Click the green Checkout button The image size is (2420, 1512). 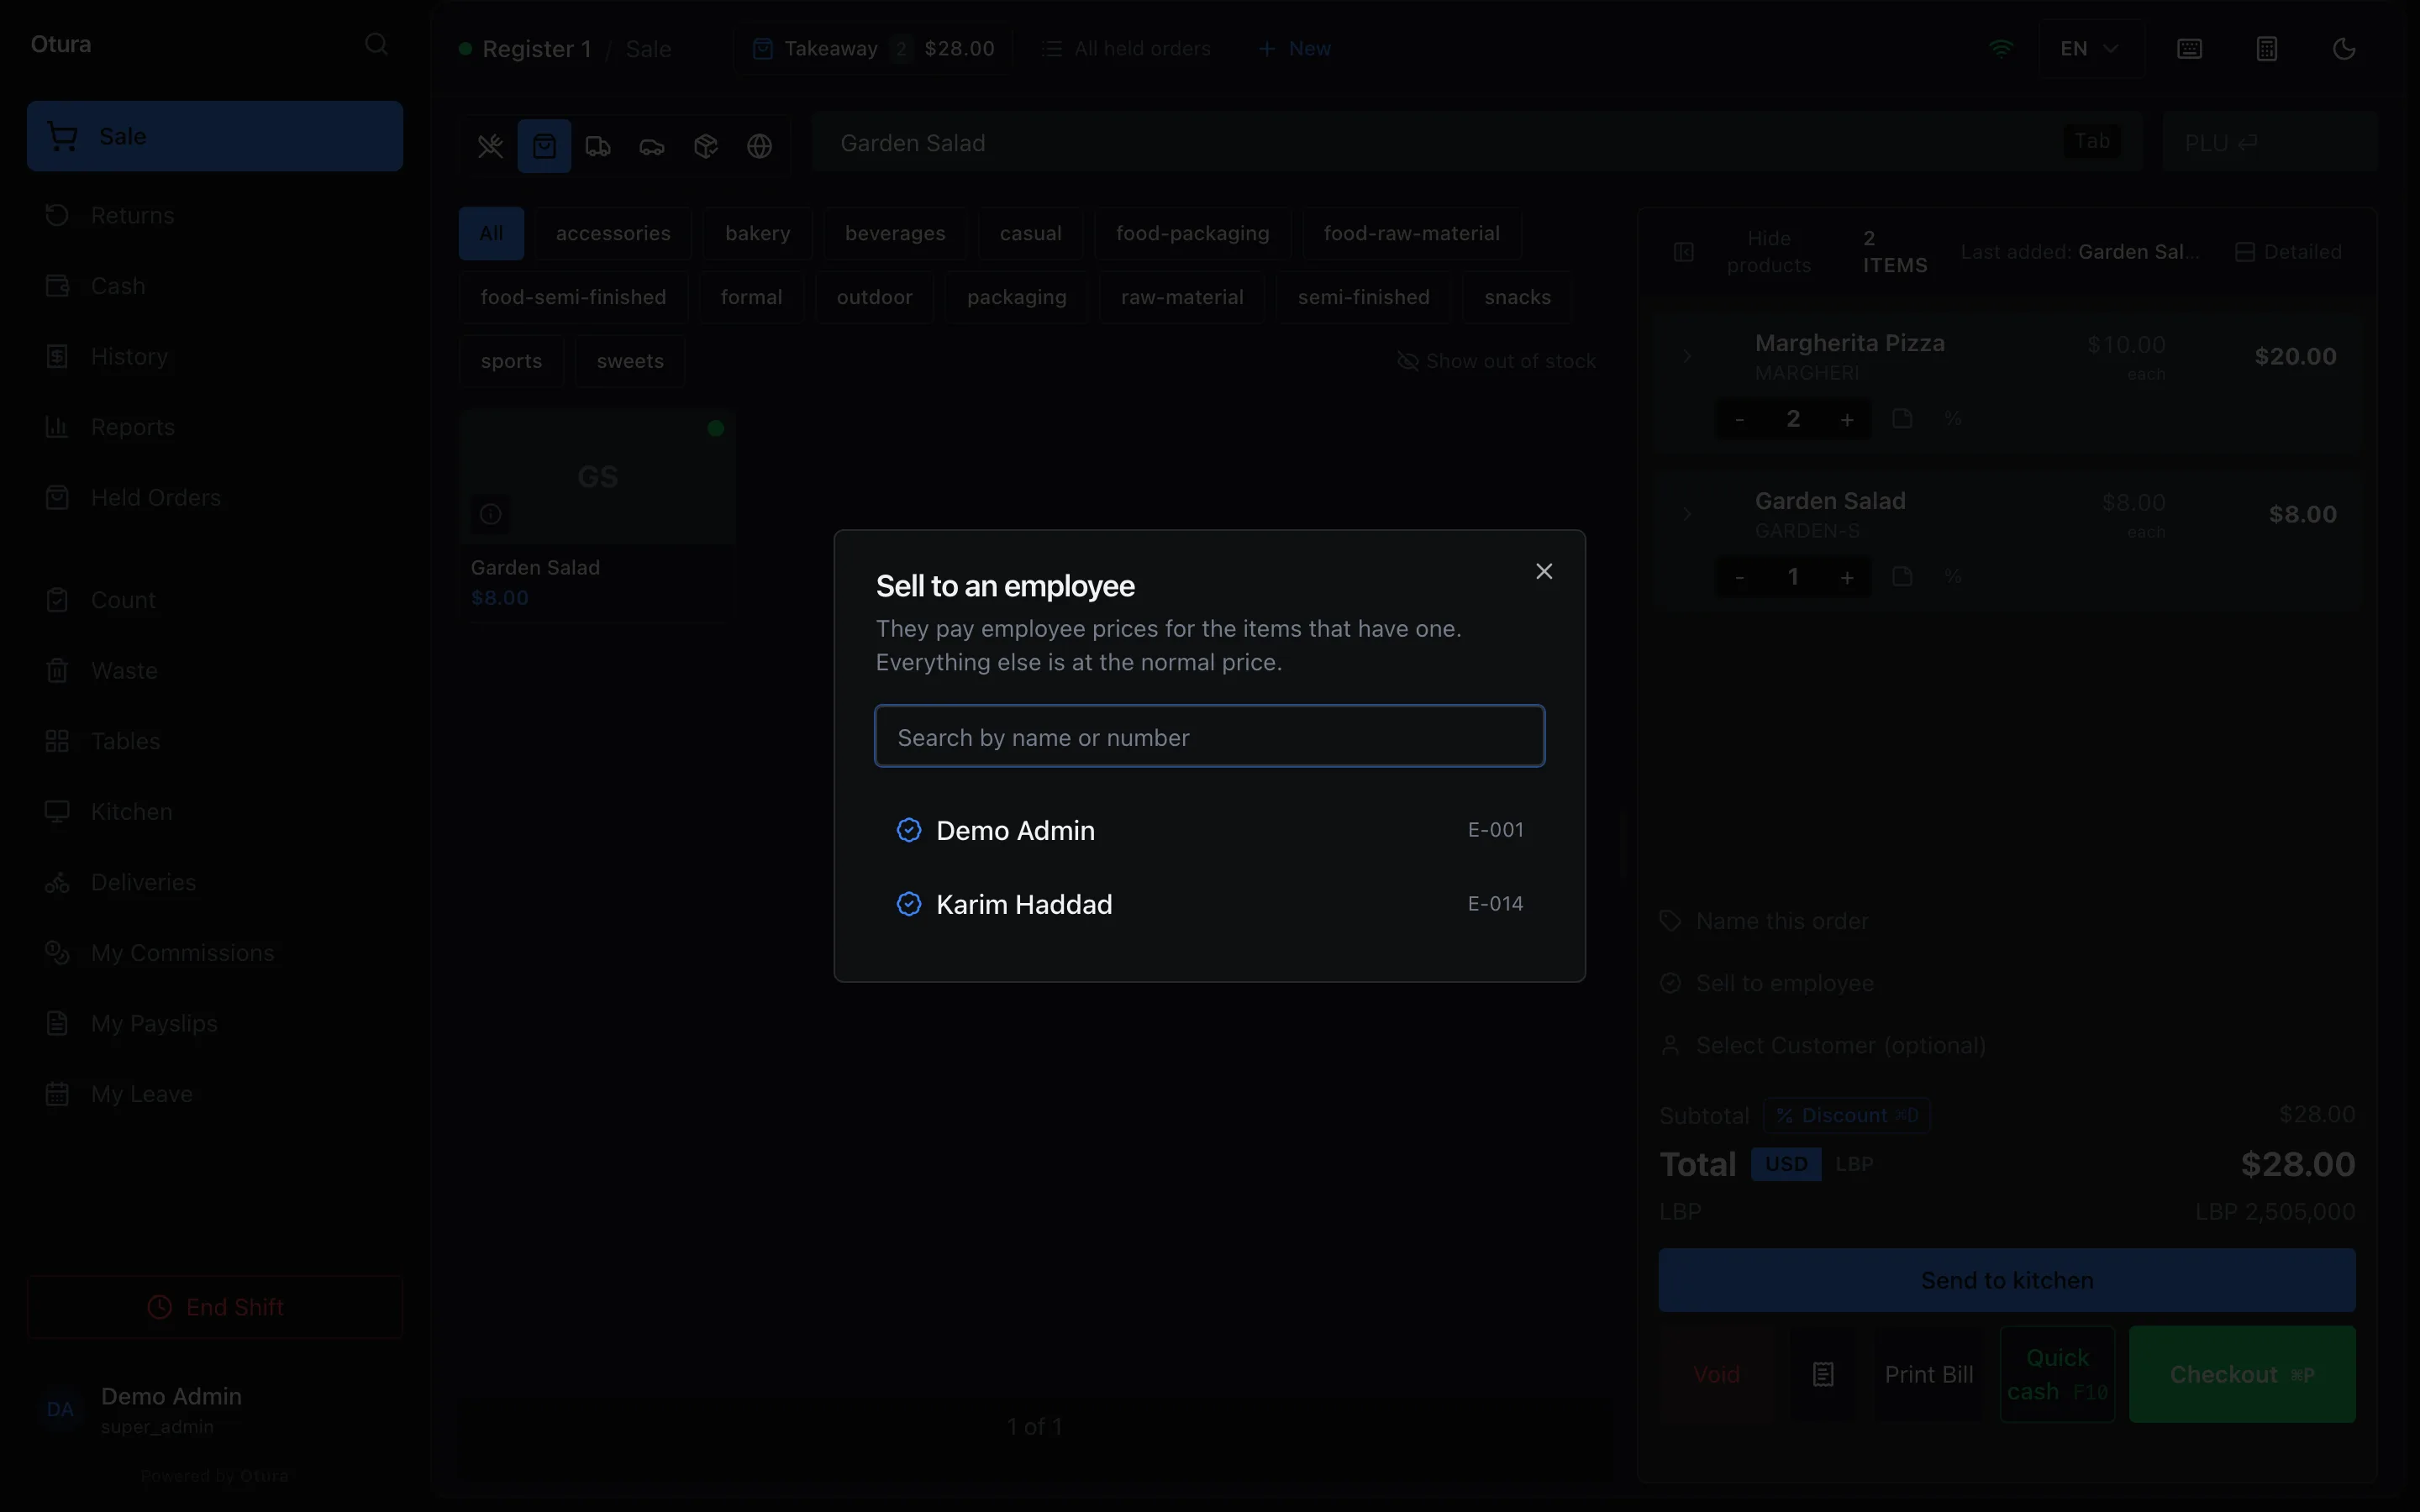(2242, 1374)
